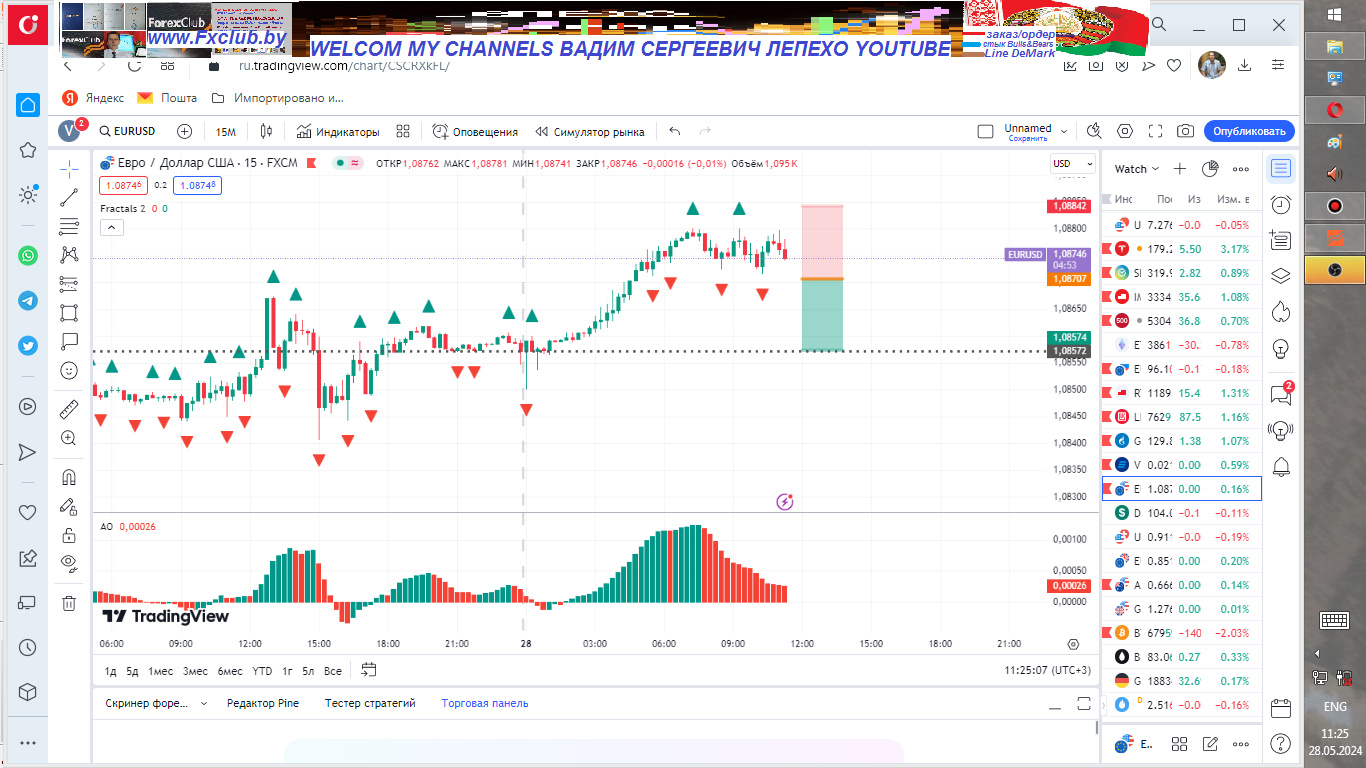Toggle stay-in-drawing-mode pencil lock
Viewport: 1366px width, 768px height.
(69, 506)
